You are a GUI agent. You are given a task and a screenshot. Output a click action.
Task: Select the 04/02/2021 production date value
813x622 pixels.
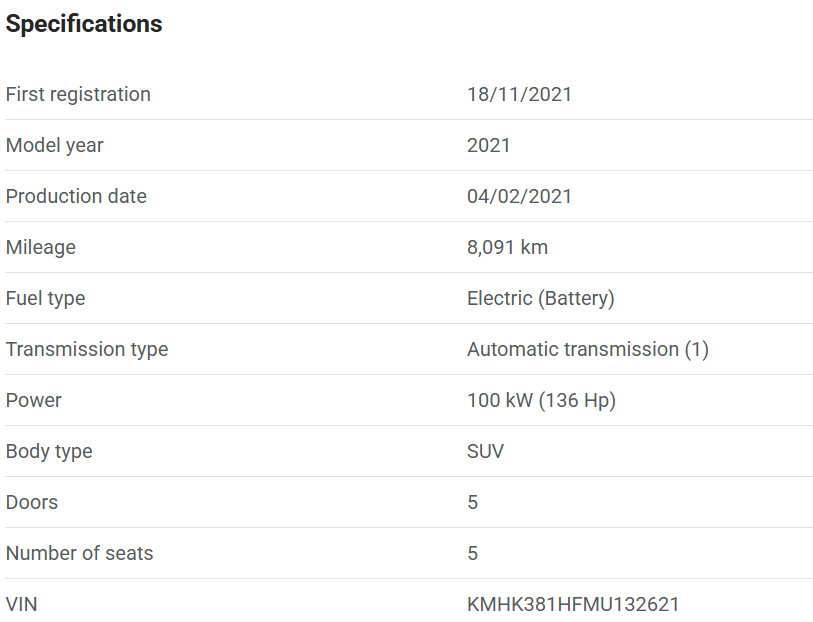coord(519,196)
